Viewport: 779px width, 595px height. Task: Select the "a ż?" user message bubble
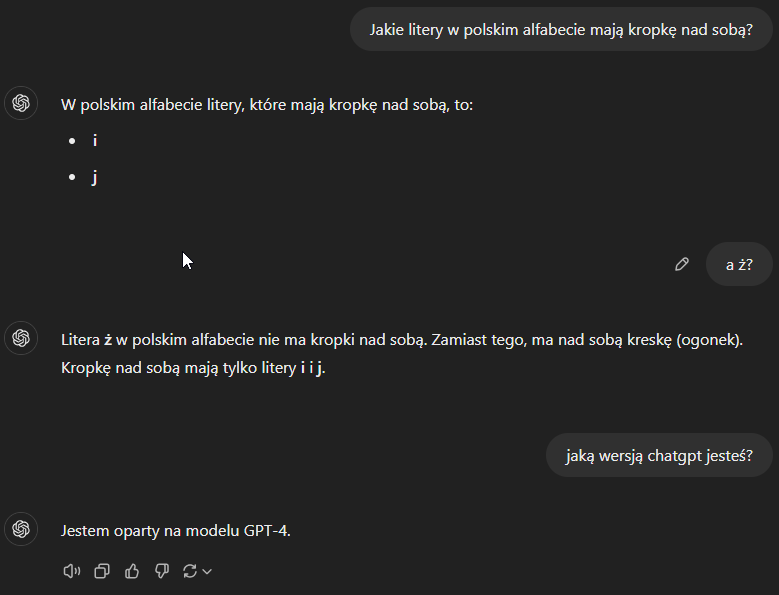739,264
